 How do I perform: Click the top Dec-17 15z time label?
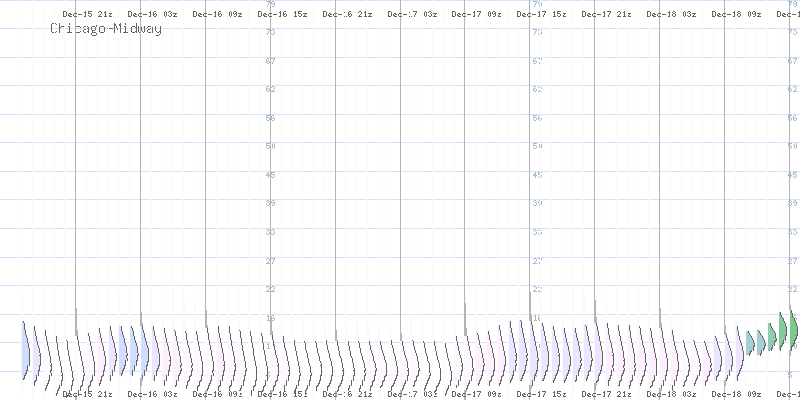tap(541, 14)
